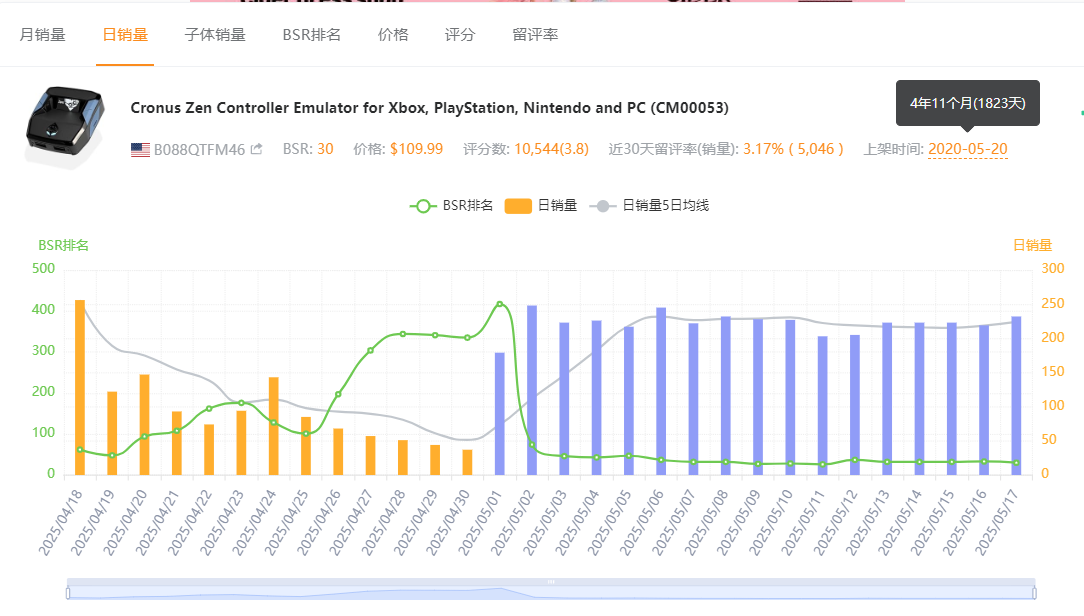The width and height of the screenshot is (1084, 616).
Task: Toggle the 日销量 legend series
Action: pos(541,205)
